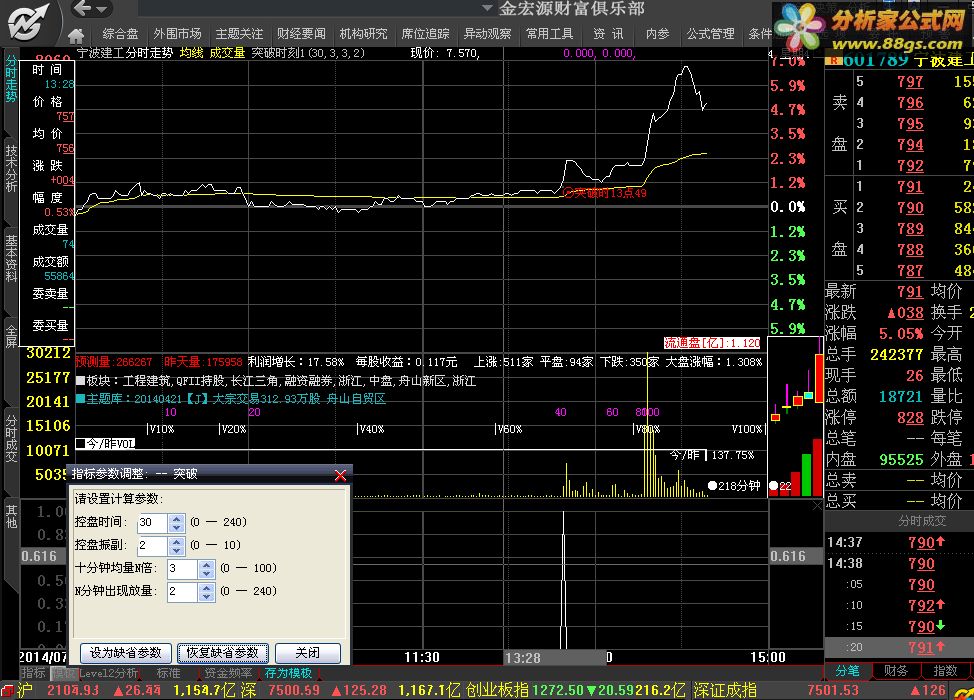Click the 13:28 time marker on axis
Screen dimensions: 974x700
pyautogui.click(x=523, y=658)
